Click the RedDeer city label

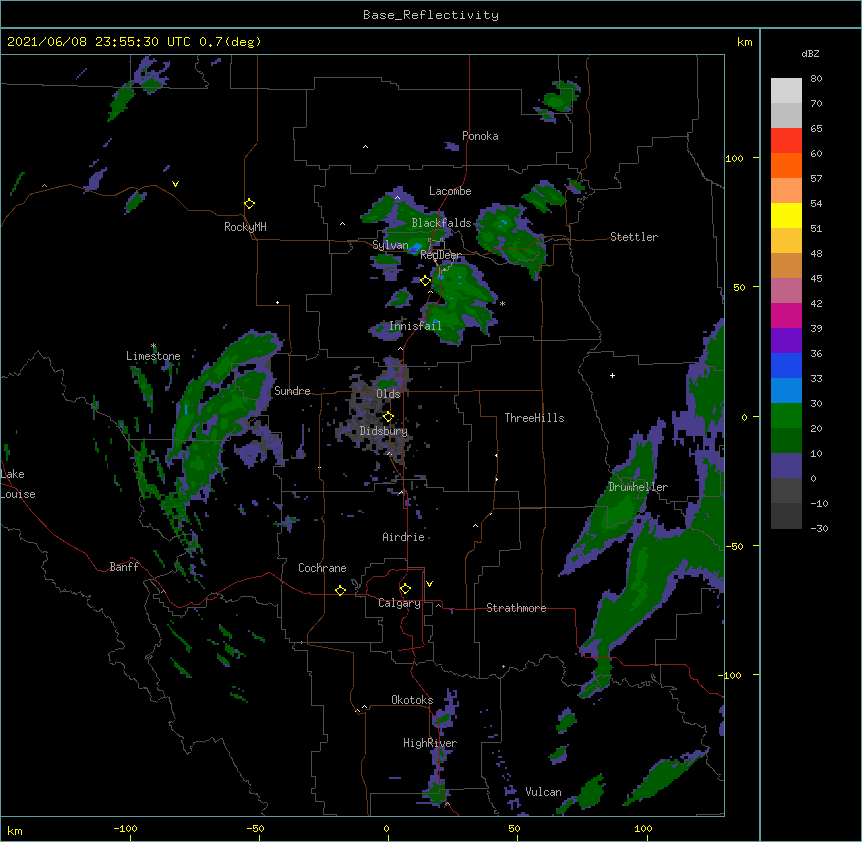[x=440, y=256]
